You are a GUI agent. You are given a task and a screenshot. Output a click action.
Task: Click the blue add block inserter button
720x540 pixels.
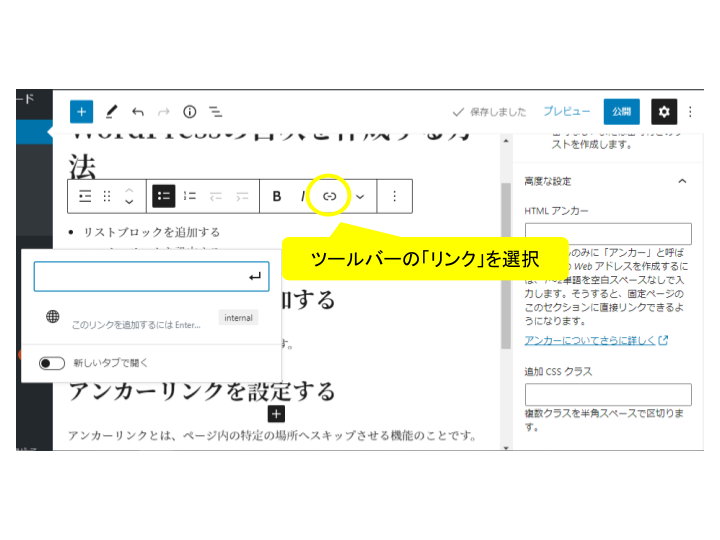coord(81,112)
